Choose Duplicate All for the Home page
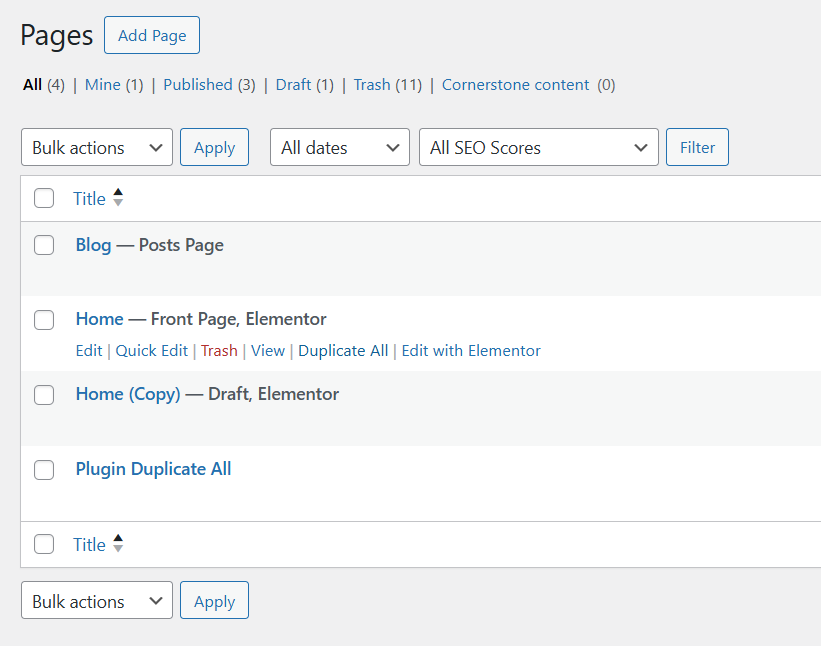The image size is (821, 646). pyautogui.click(x=343, y=350)
